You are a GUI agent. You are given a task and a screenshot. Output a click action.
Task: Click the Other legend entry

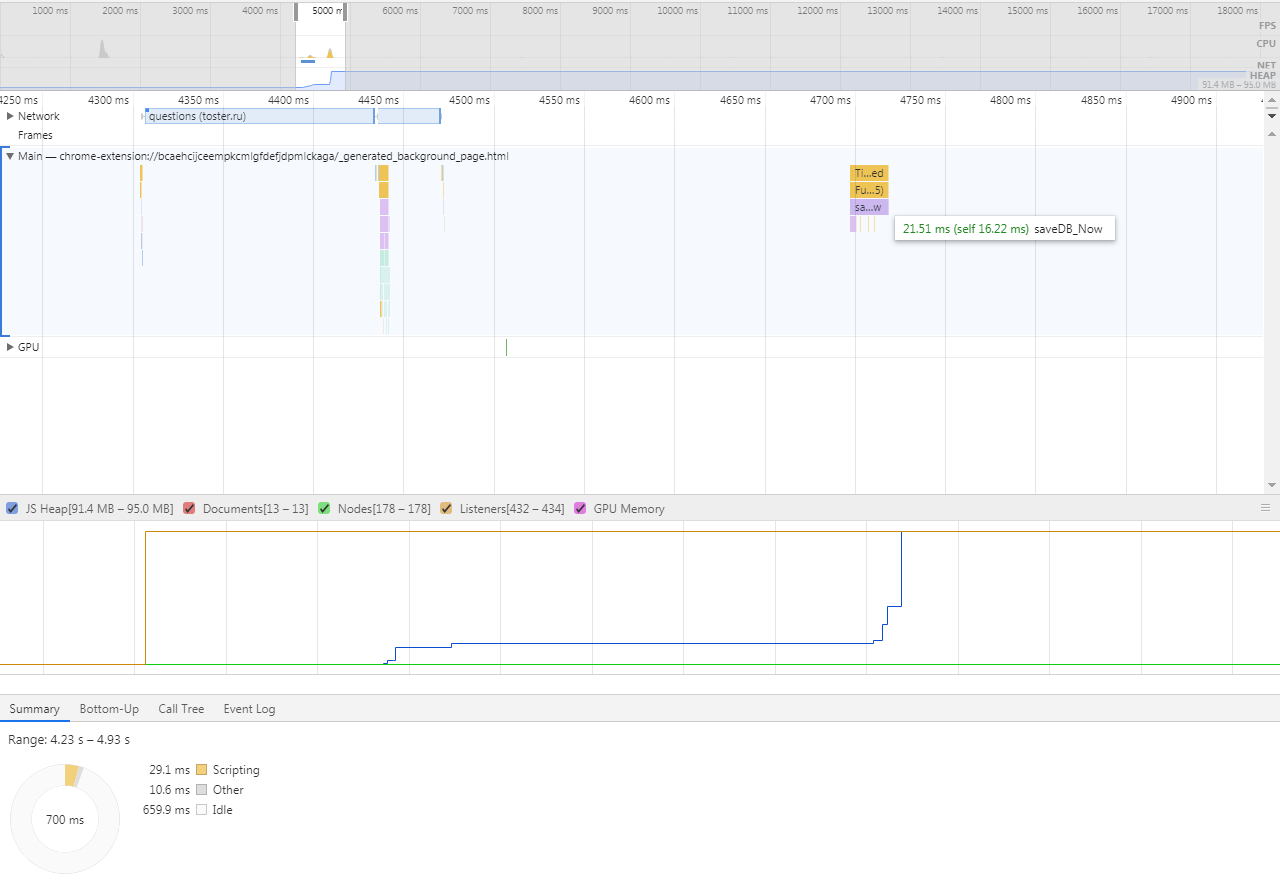point(220,790)
